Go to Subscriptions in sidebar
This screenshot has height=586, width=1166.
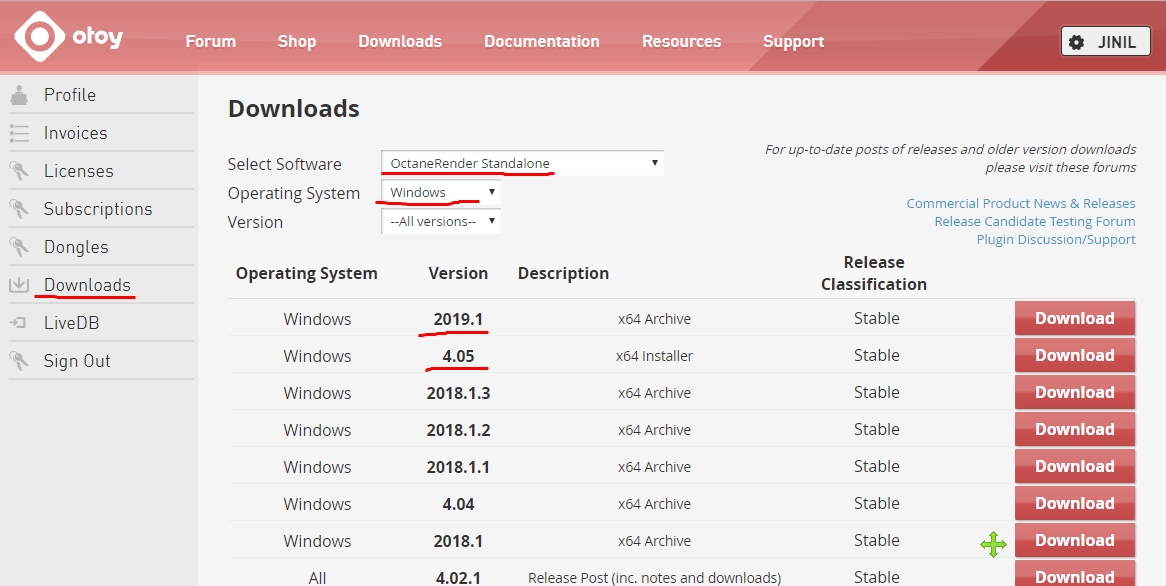click(x=98, y=209)
